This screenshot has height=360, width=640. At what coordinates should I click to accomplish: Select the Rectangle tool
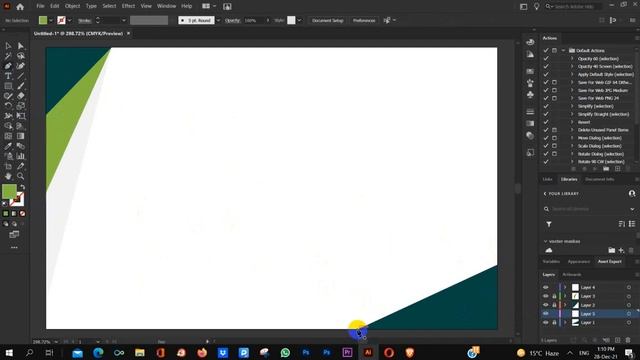coord(8,86)
